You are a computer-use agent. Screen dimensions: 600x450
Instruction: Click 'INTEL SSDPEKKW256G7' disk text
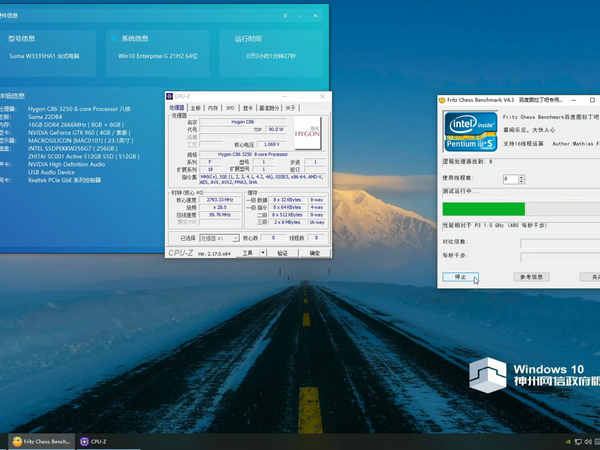pos(61,148)
